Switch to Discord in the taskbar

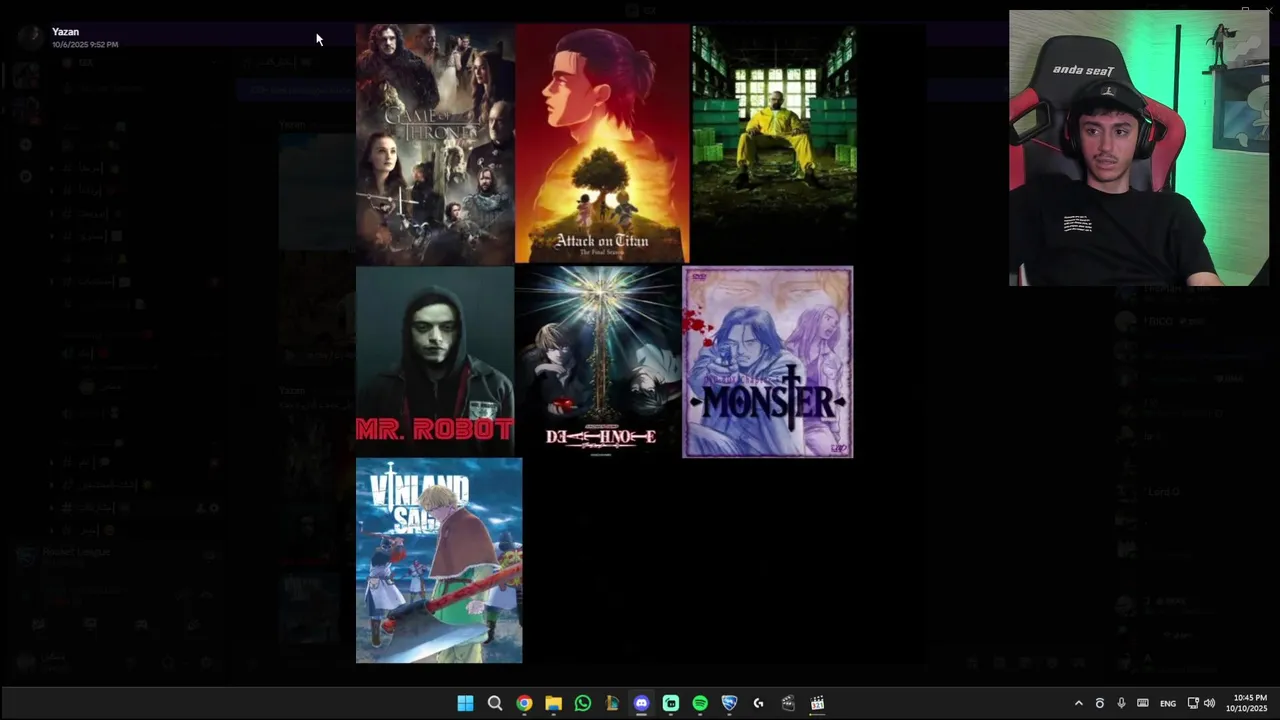[641, 703]
